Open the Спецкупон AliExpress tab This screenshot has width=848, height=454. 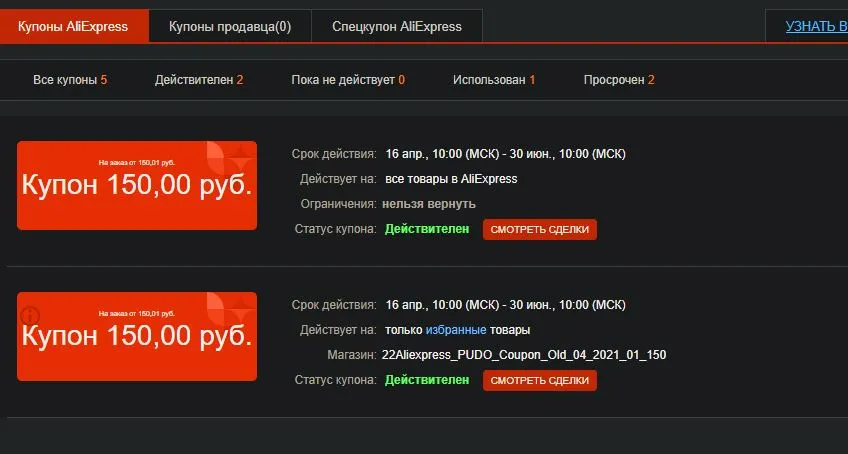coord(396,27)
